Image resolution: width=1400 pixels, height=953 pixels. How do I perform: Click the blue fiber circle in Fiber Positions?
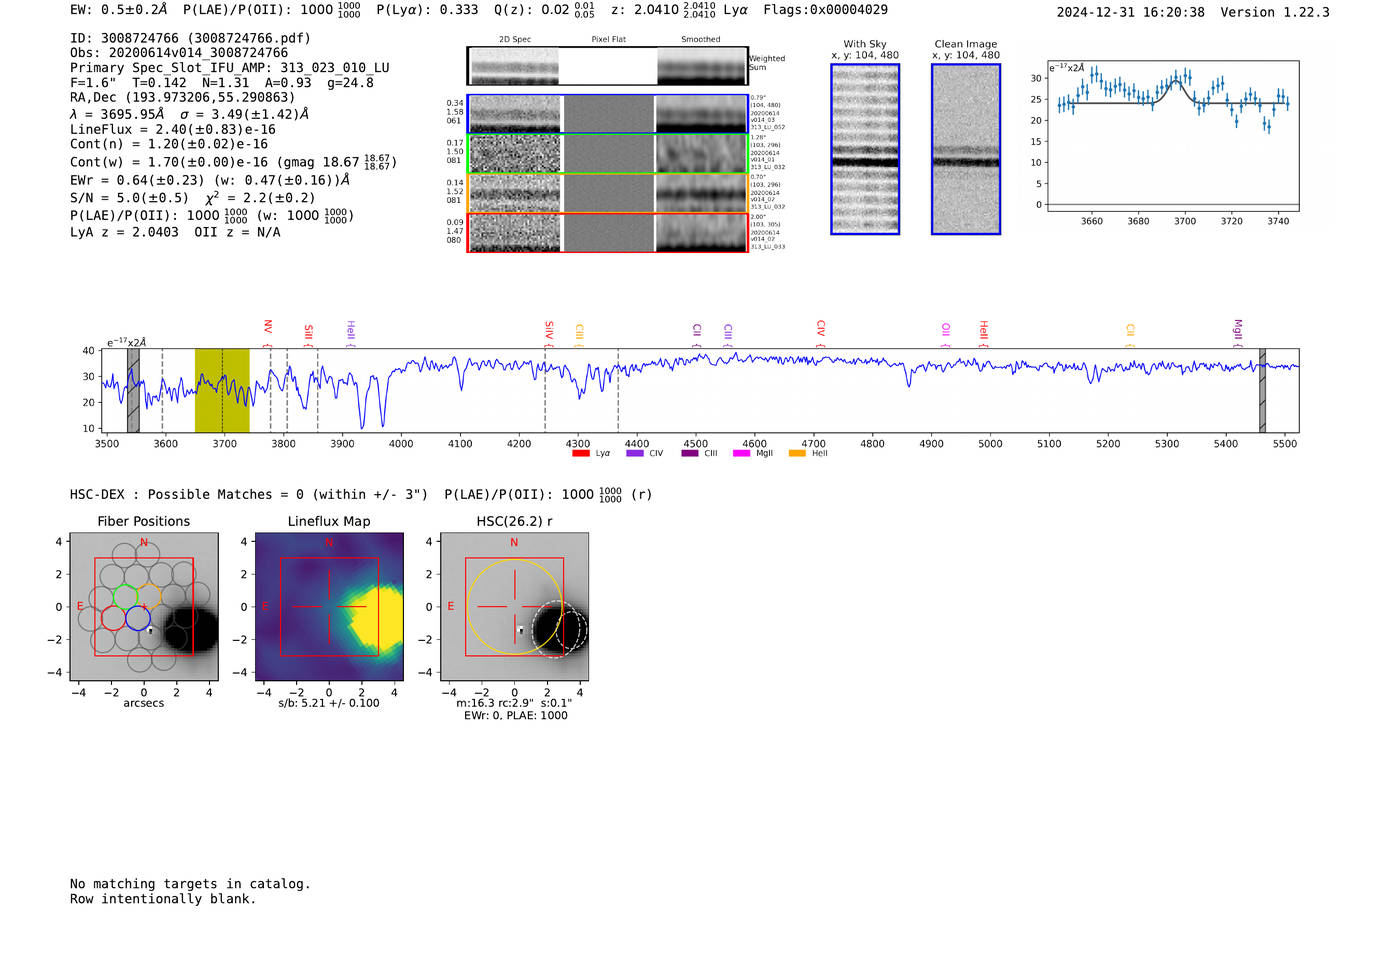[138, 618]
